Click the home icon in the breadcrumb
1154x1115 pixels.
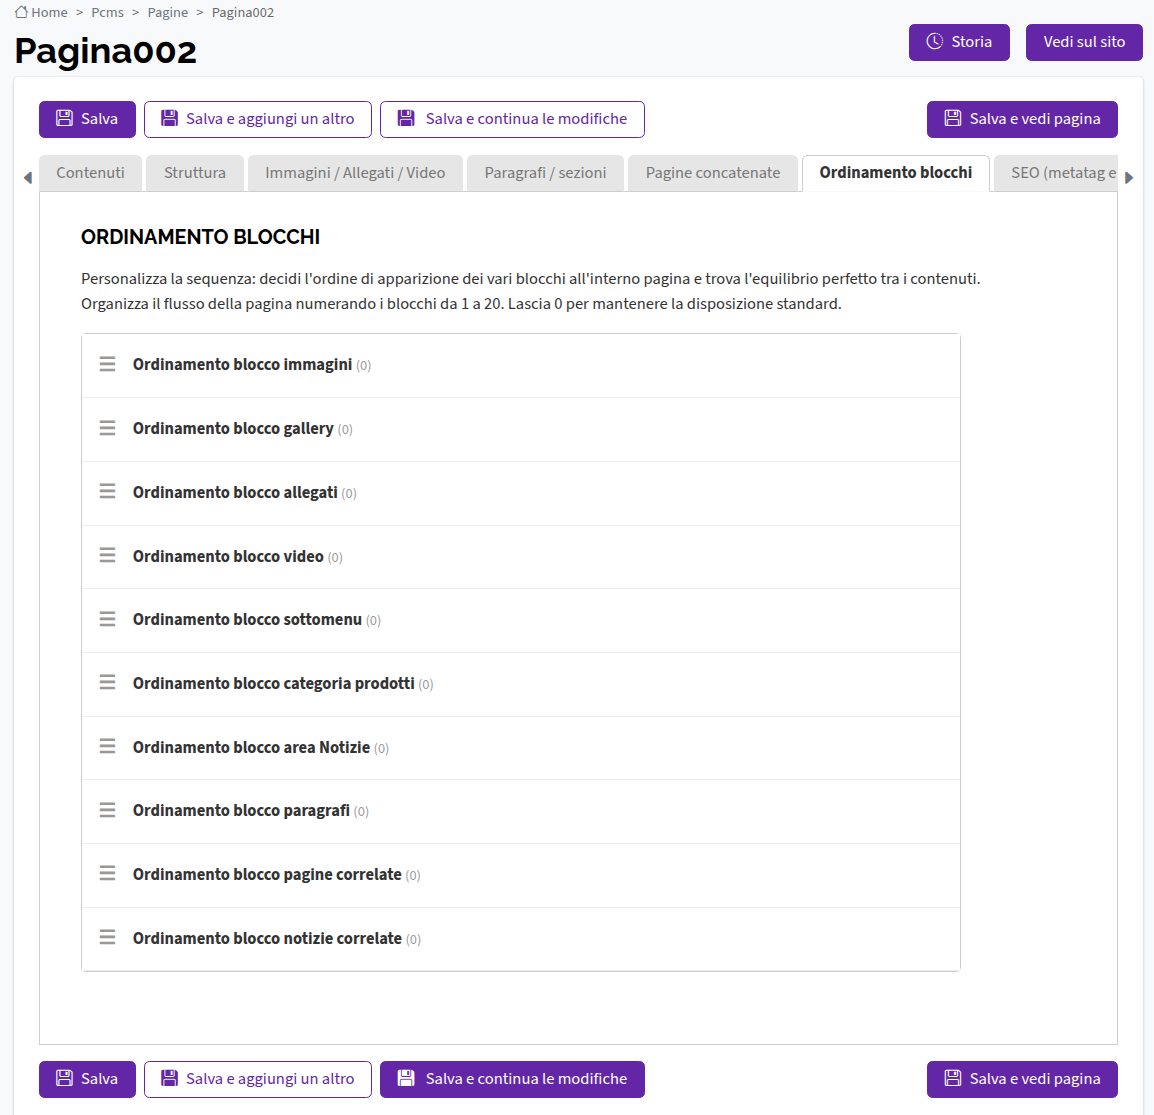pyautogui.click(x=21, y=12)
